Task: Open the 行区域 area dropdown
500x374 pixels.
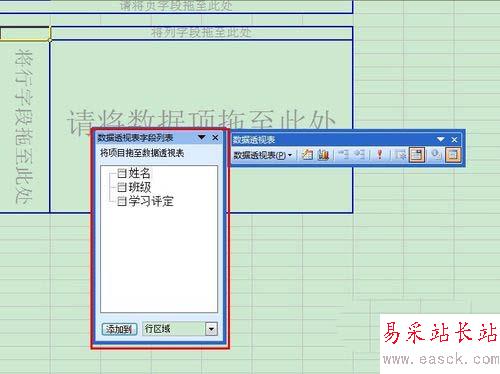Action: (211, 329)
